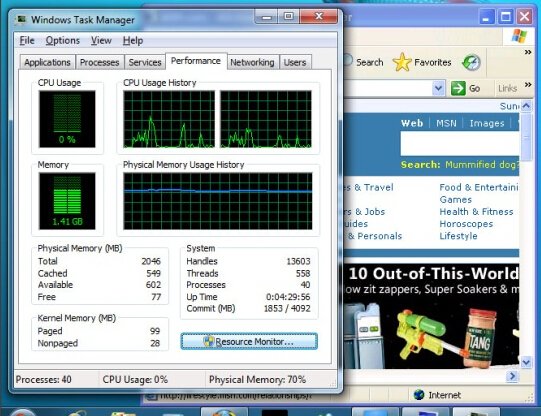The height and width of the screenshot is (416, 541).
Task: Click the browser vertical scrollbar down arrow
Action: tap(526, 363)
